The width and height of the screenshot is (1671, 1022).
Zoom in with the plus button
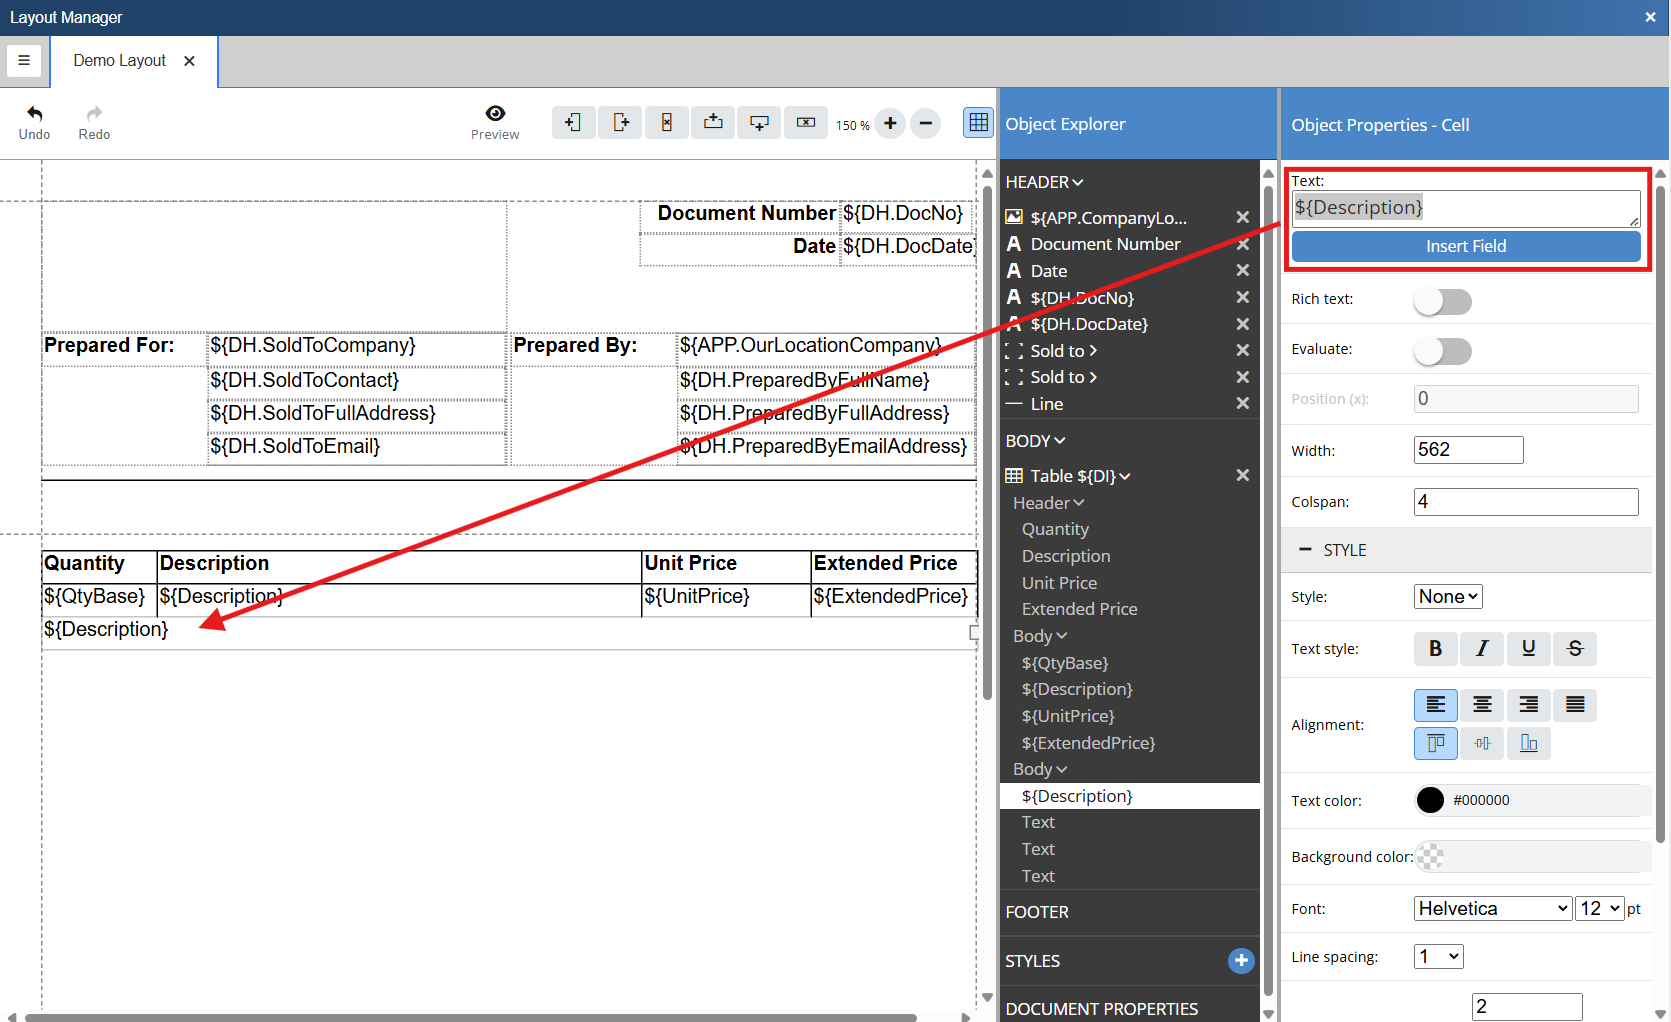[890, 124]
